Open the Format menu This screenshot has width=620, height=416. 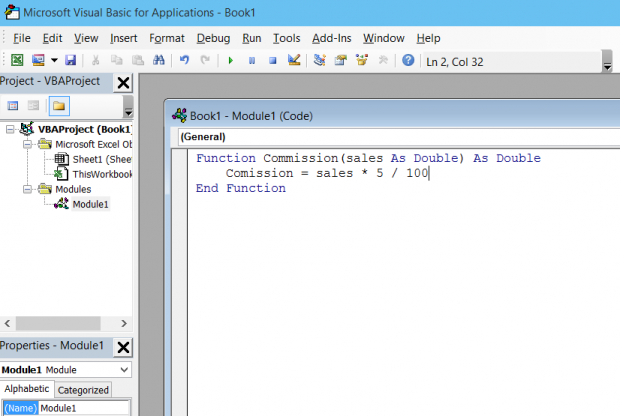tap(167, 38)
